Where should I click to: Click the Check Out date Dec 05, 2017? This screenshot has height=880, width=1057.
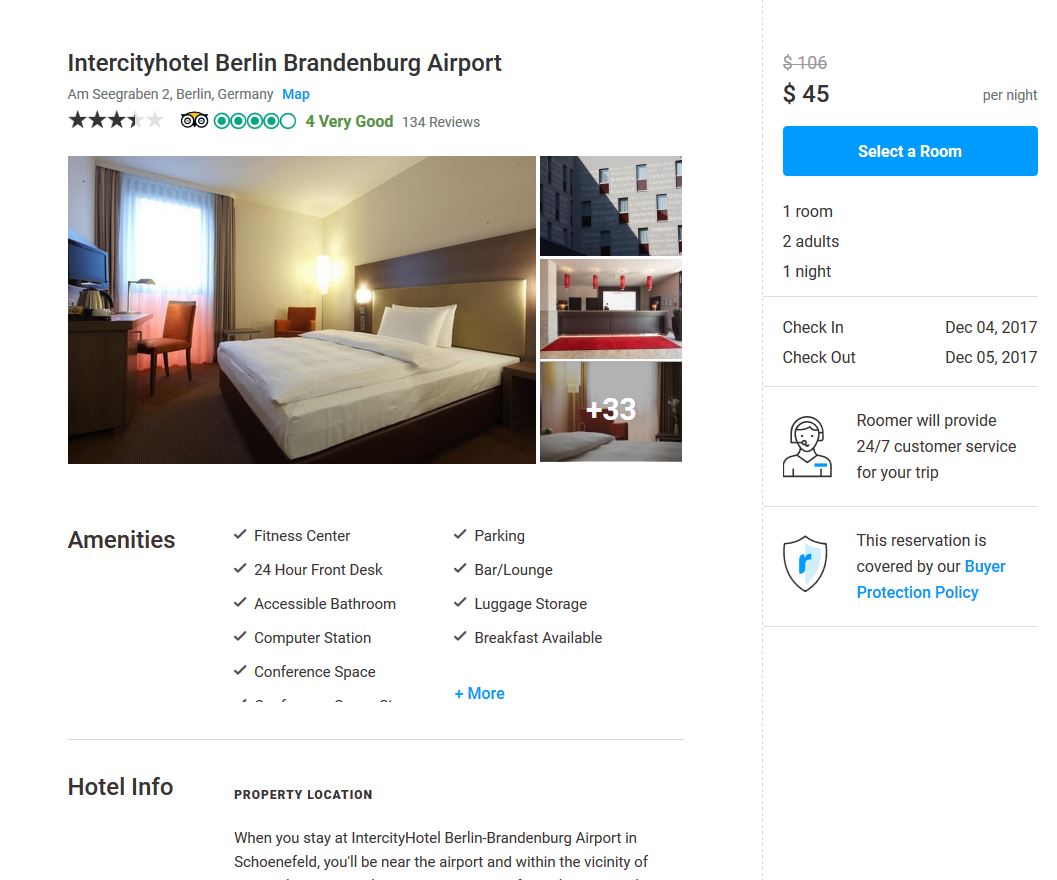(x=991, y=357)
